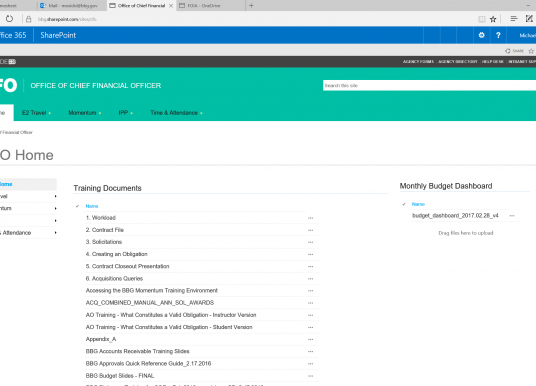Click in the Search this site field
Screen dimensions: 536x386
coord(429,85)
